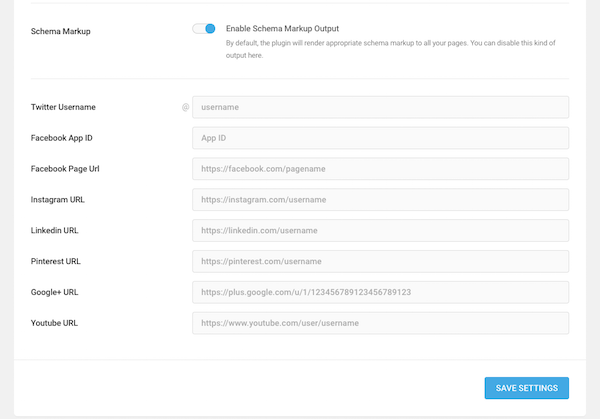The width and height of the screenshot is (600, 419).
Task: Click the @ symbol before Twitter username
Action: (x=185, y=107)
